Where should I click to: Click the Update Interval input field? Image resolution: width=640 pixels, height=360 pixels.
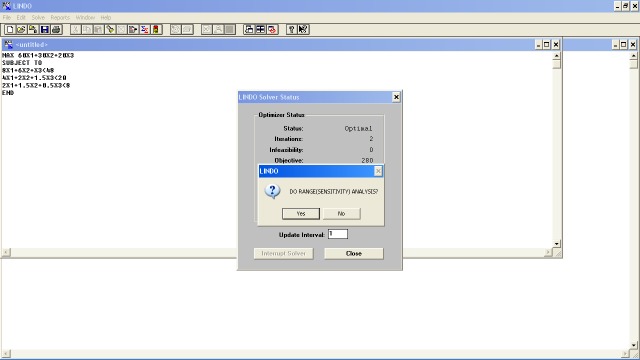click(x=338, y=234)
